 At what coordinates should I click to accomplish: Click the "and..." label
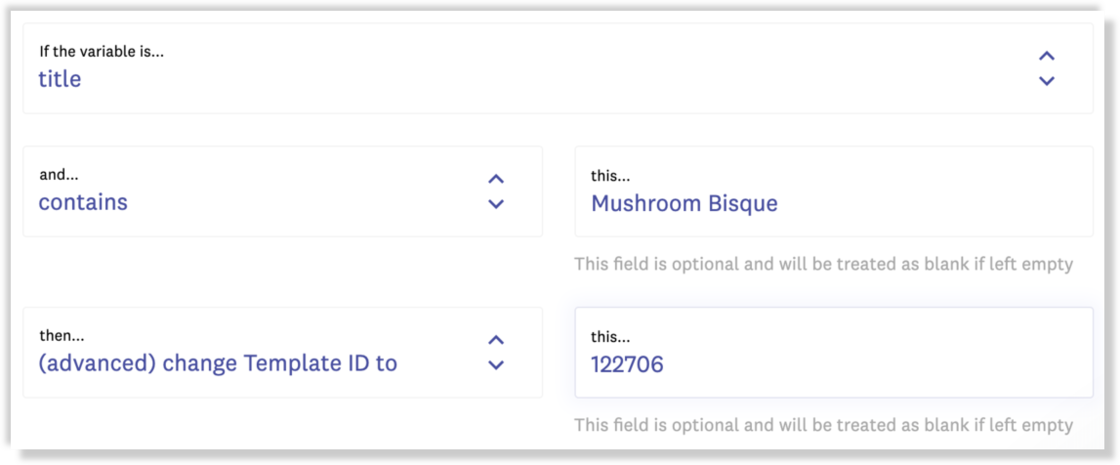(x=59, y=175)
